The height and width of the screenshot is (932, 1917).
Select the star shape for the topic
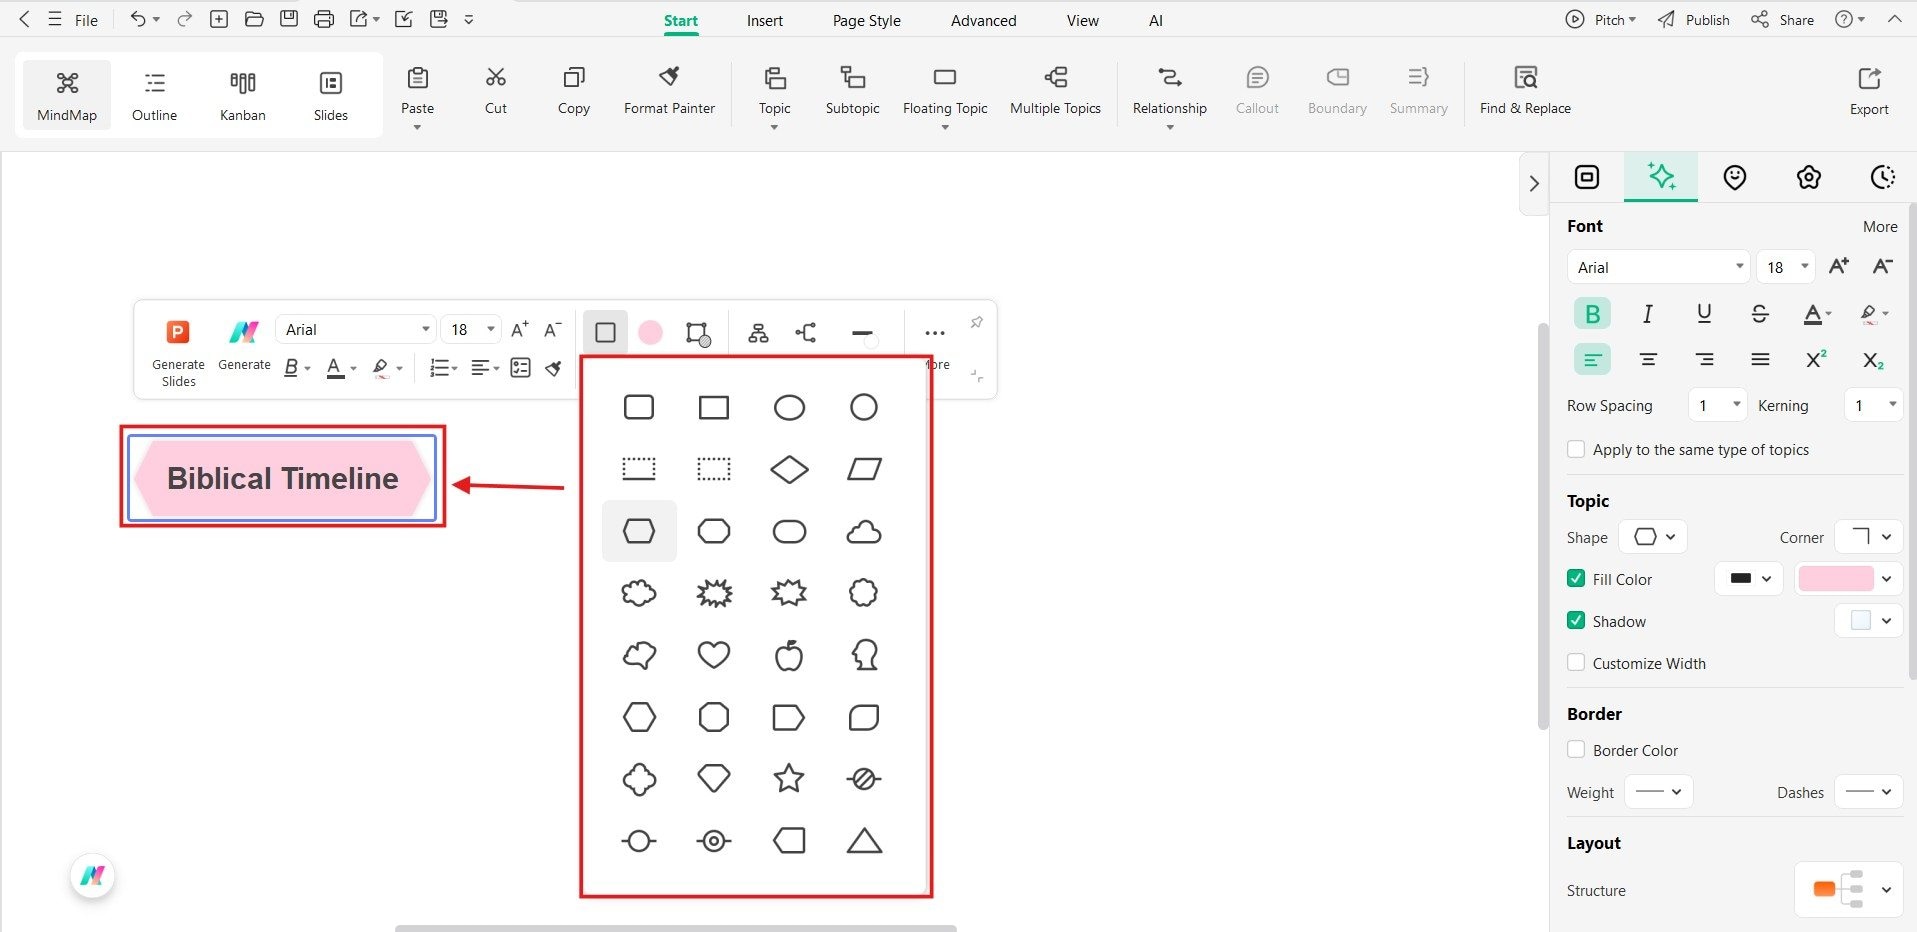click(789, 779)
